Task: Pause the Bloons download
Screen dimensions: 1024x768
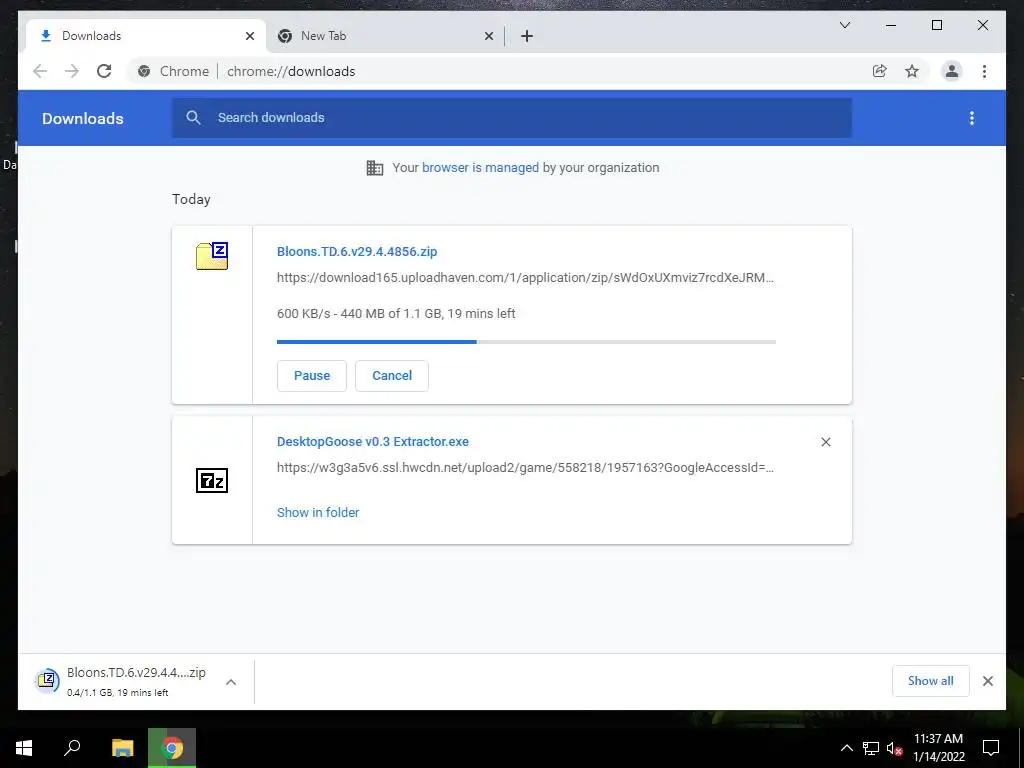Action: tap(312, 376)
